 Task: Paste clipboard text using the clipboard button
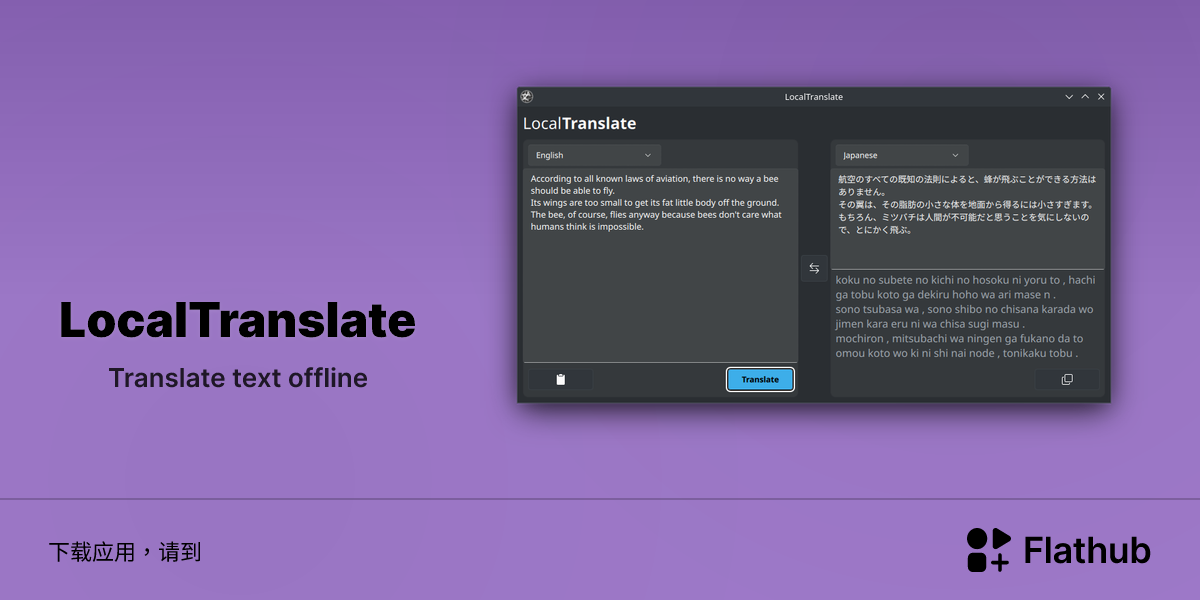(560, 380)
